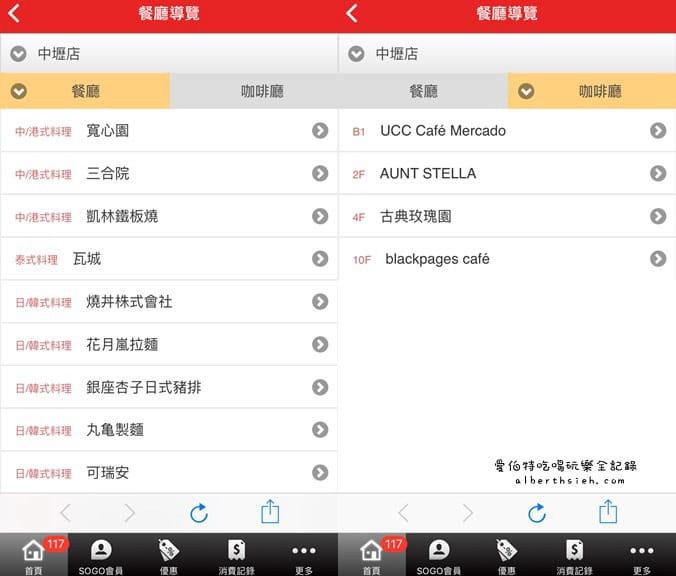
Task: Open 優惠 offers tab on left screen
Action: click(169, 555)
